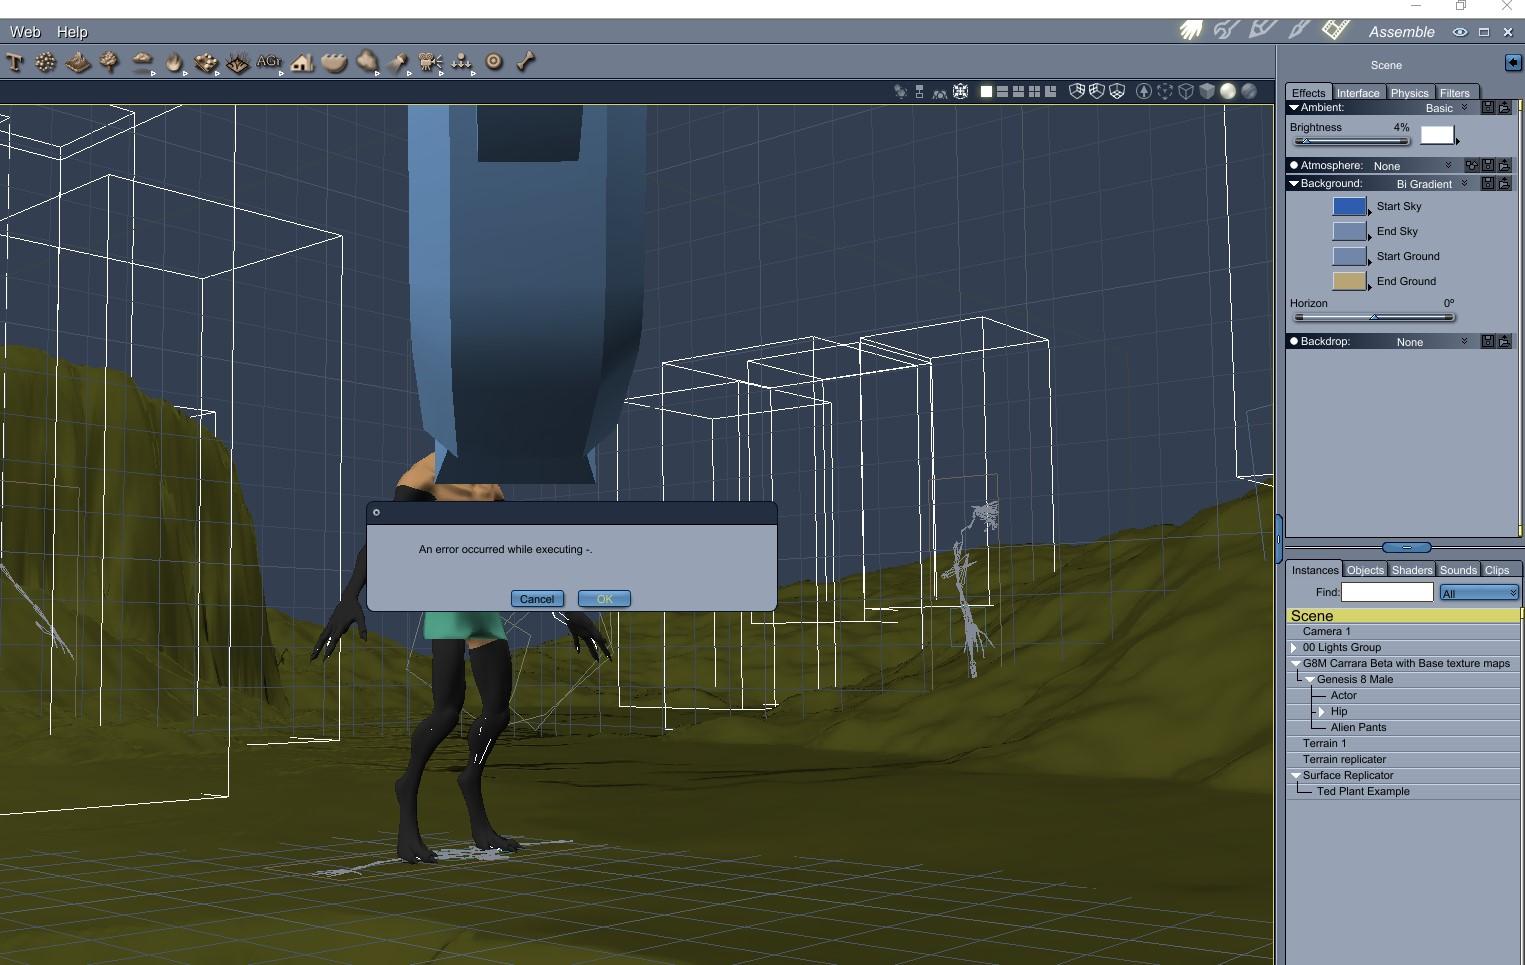1525x965 pixels.
Task: Open the Backdrop None dropdown
Action: [x=1431, y=342]
